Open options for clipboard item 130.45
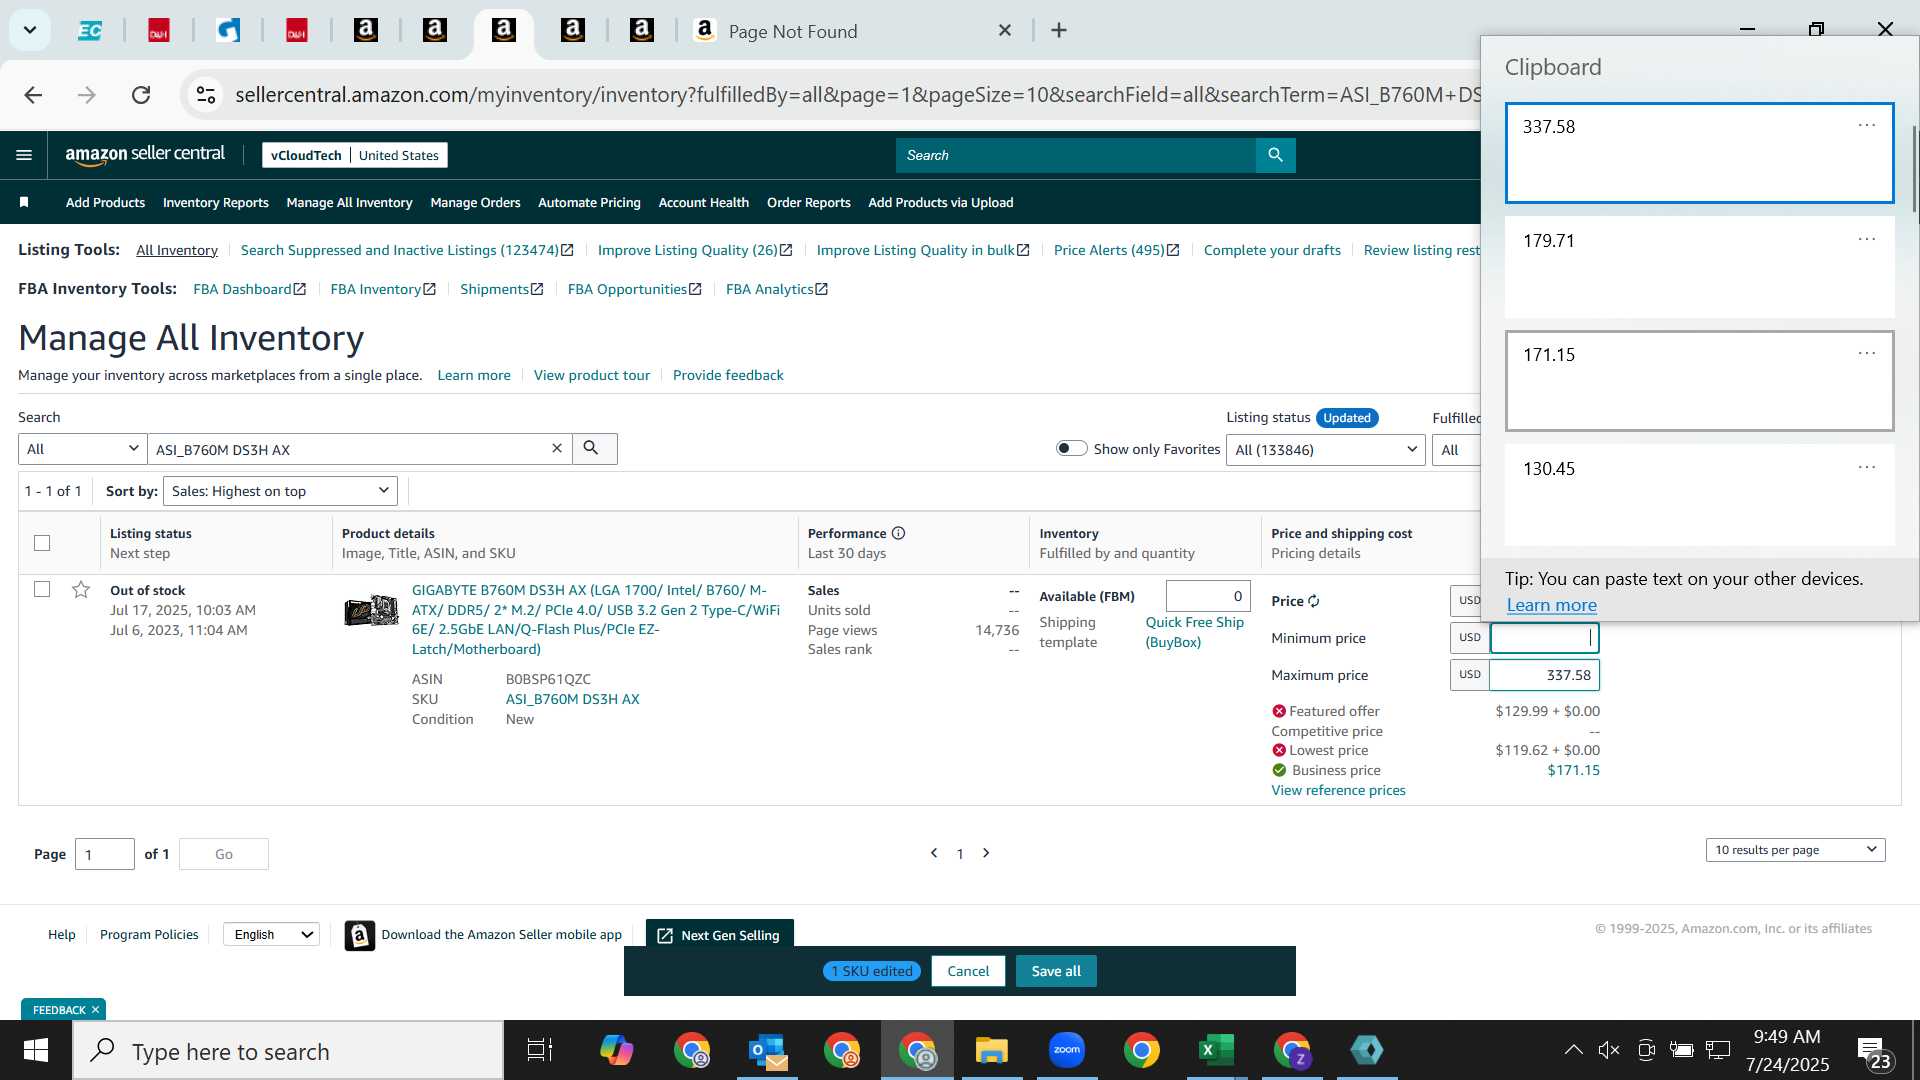 [1866, 467]
